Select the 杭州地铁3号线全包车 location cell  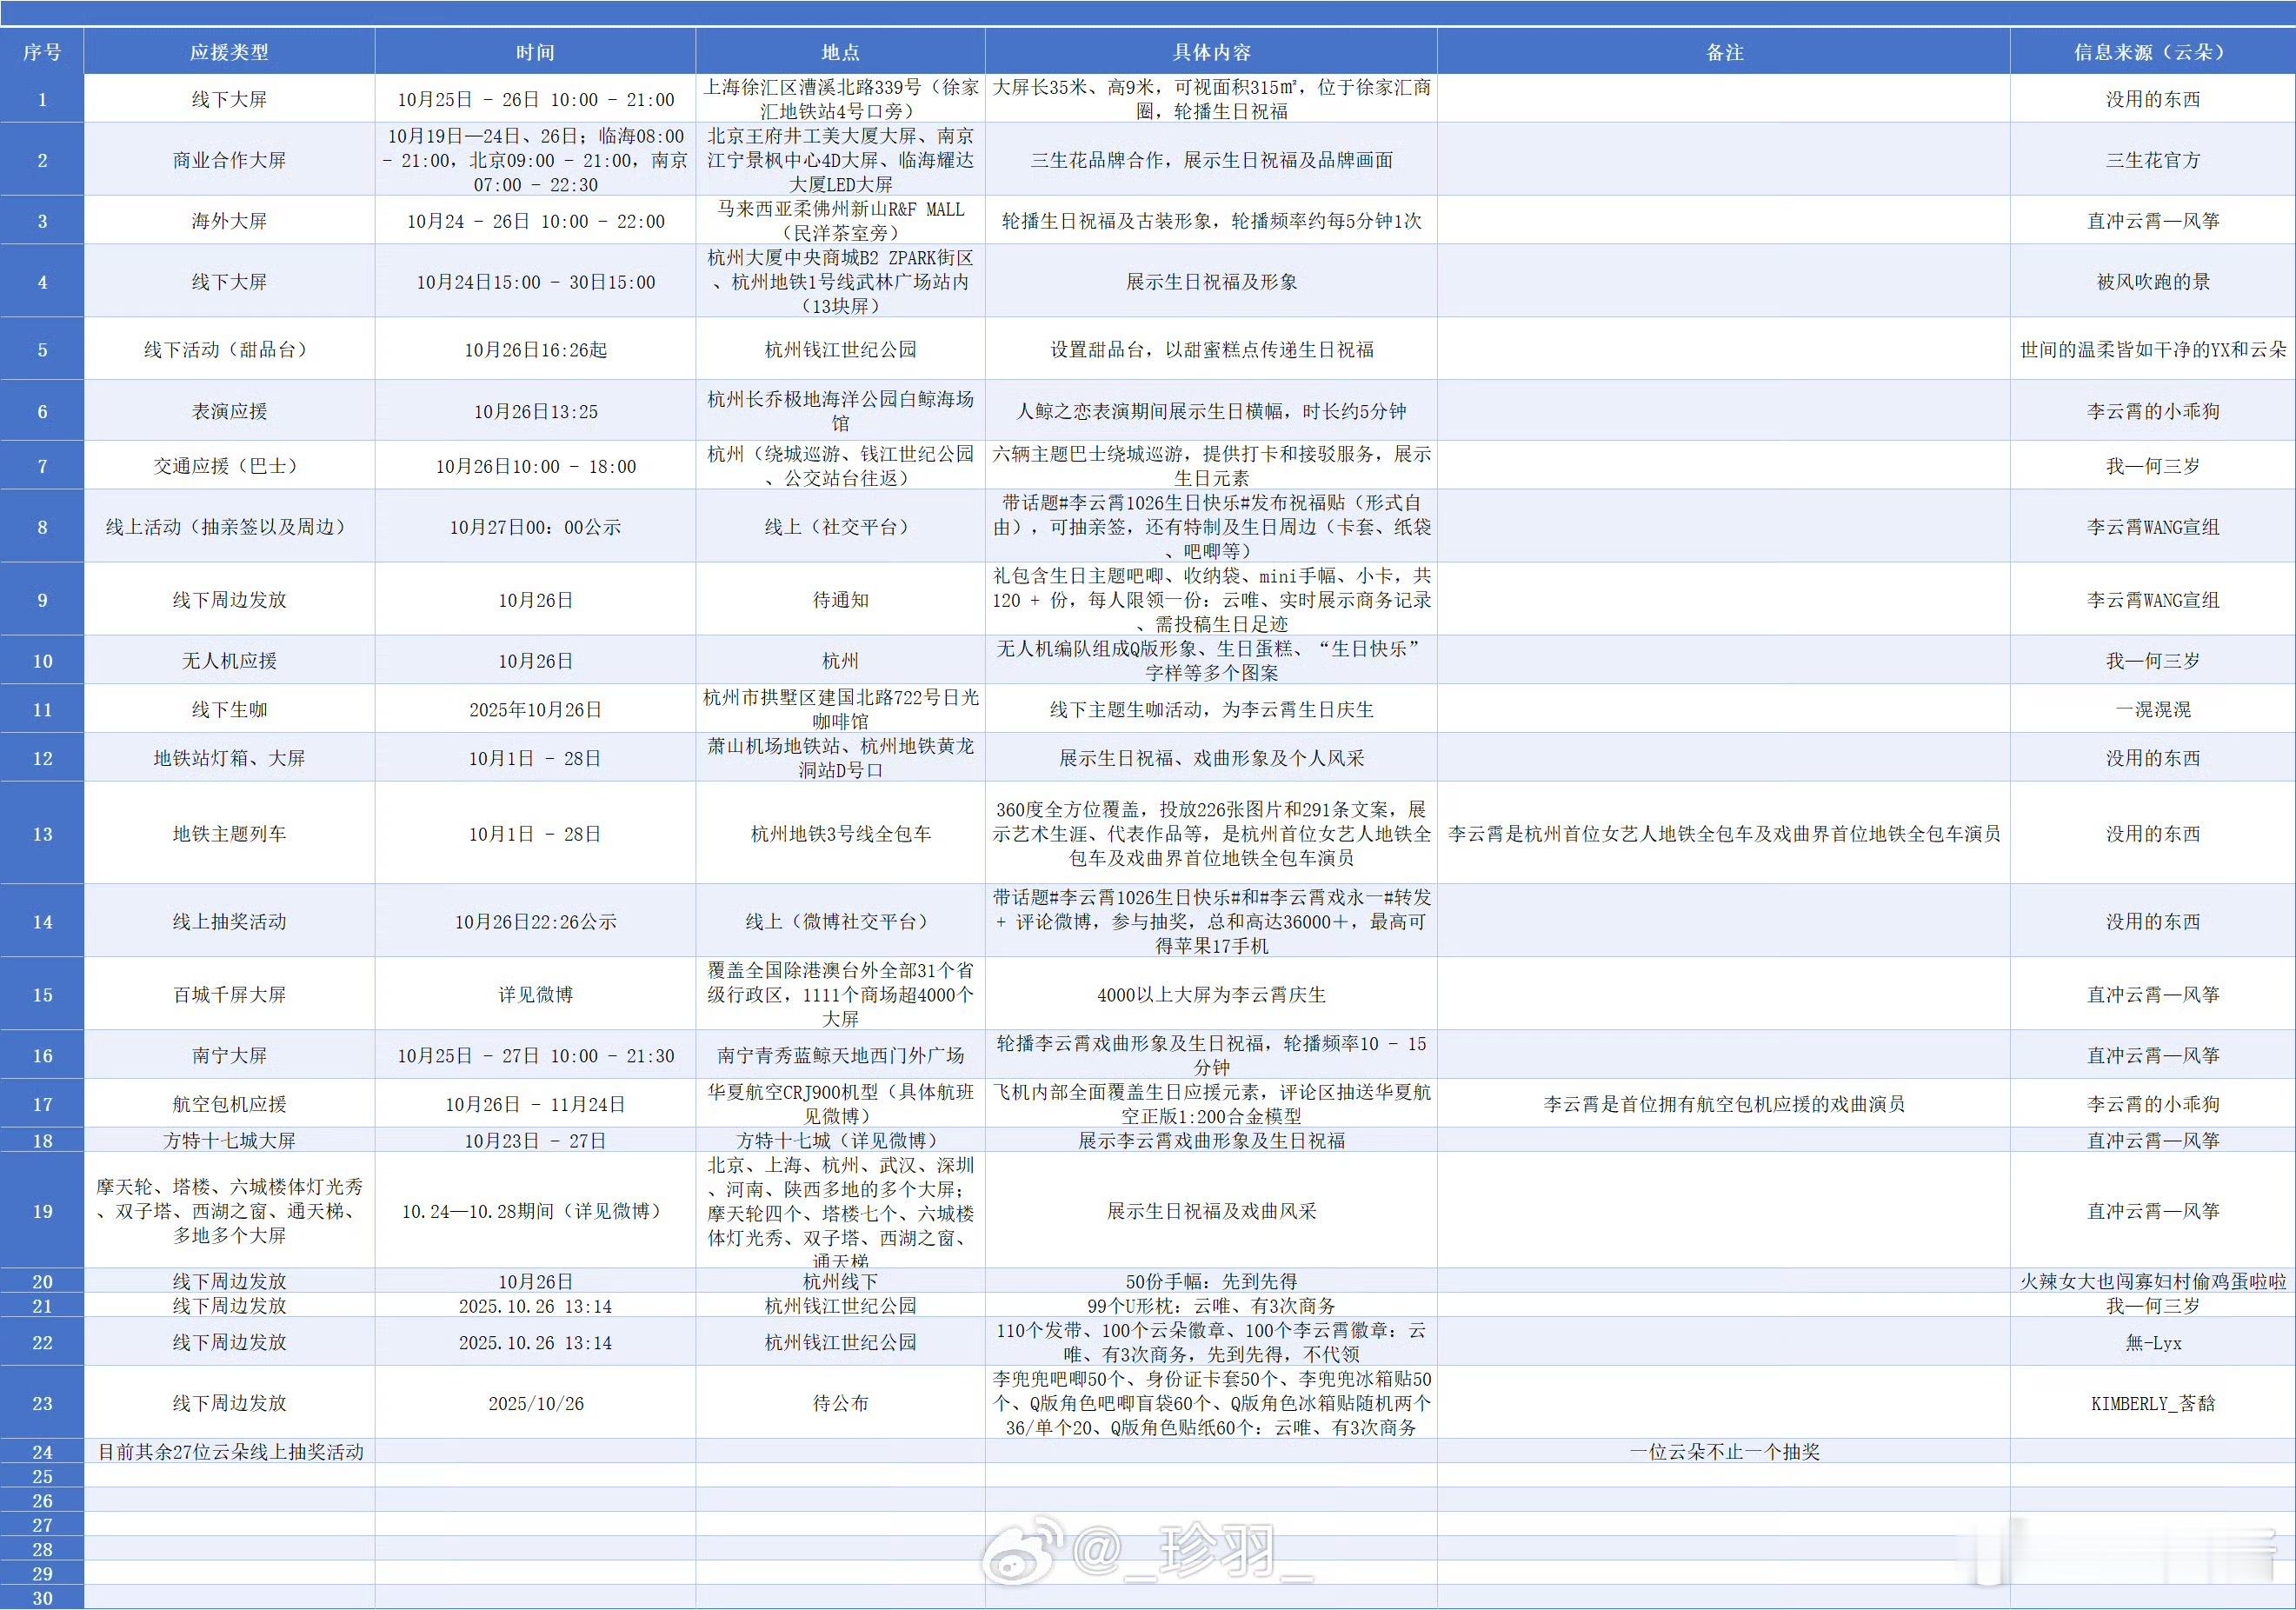[840, 834]
